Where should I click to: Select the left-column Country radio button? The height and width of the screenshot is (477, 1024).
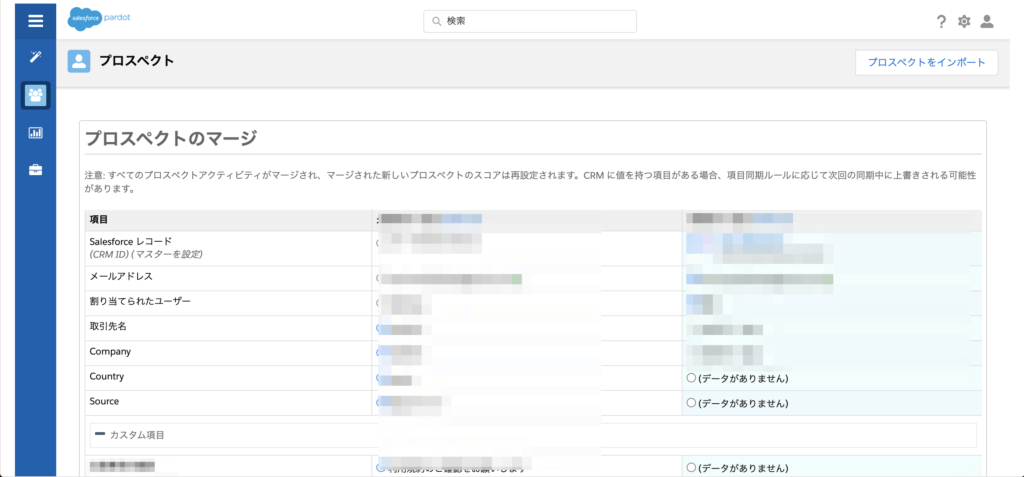coord(380,378)
